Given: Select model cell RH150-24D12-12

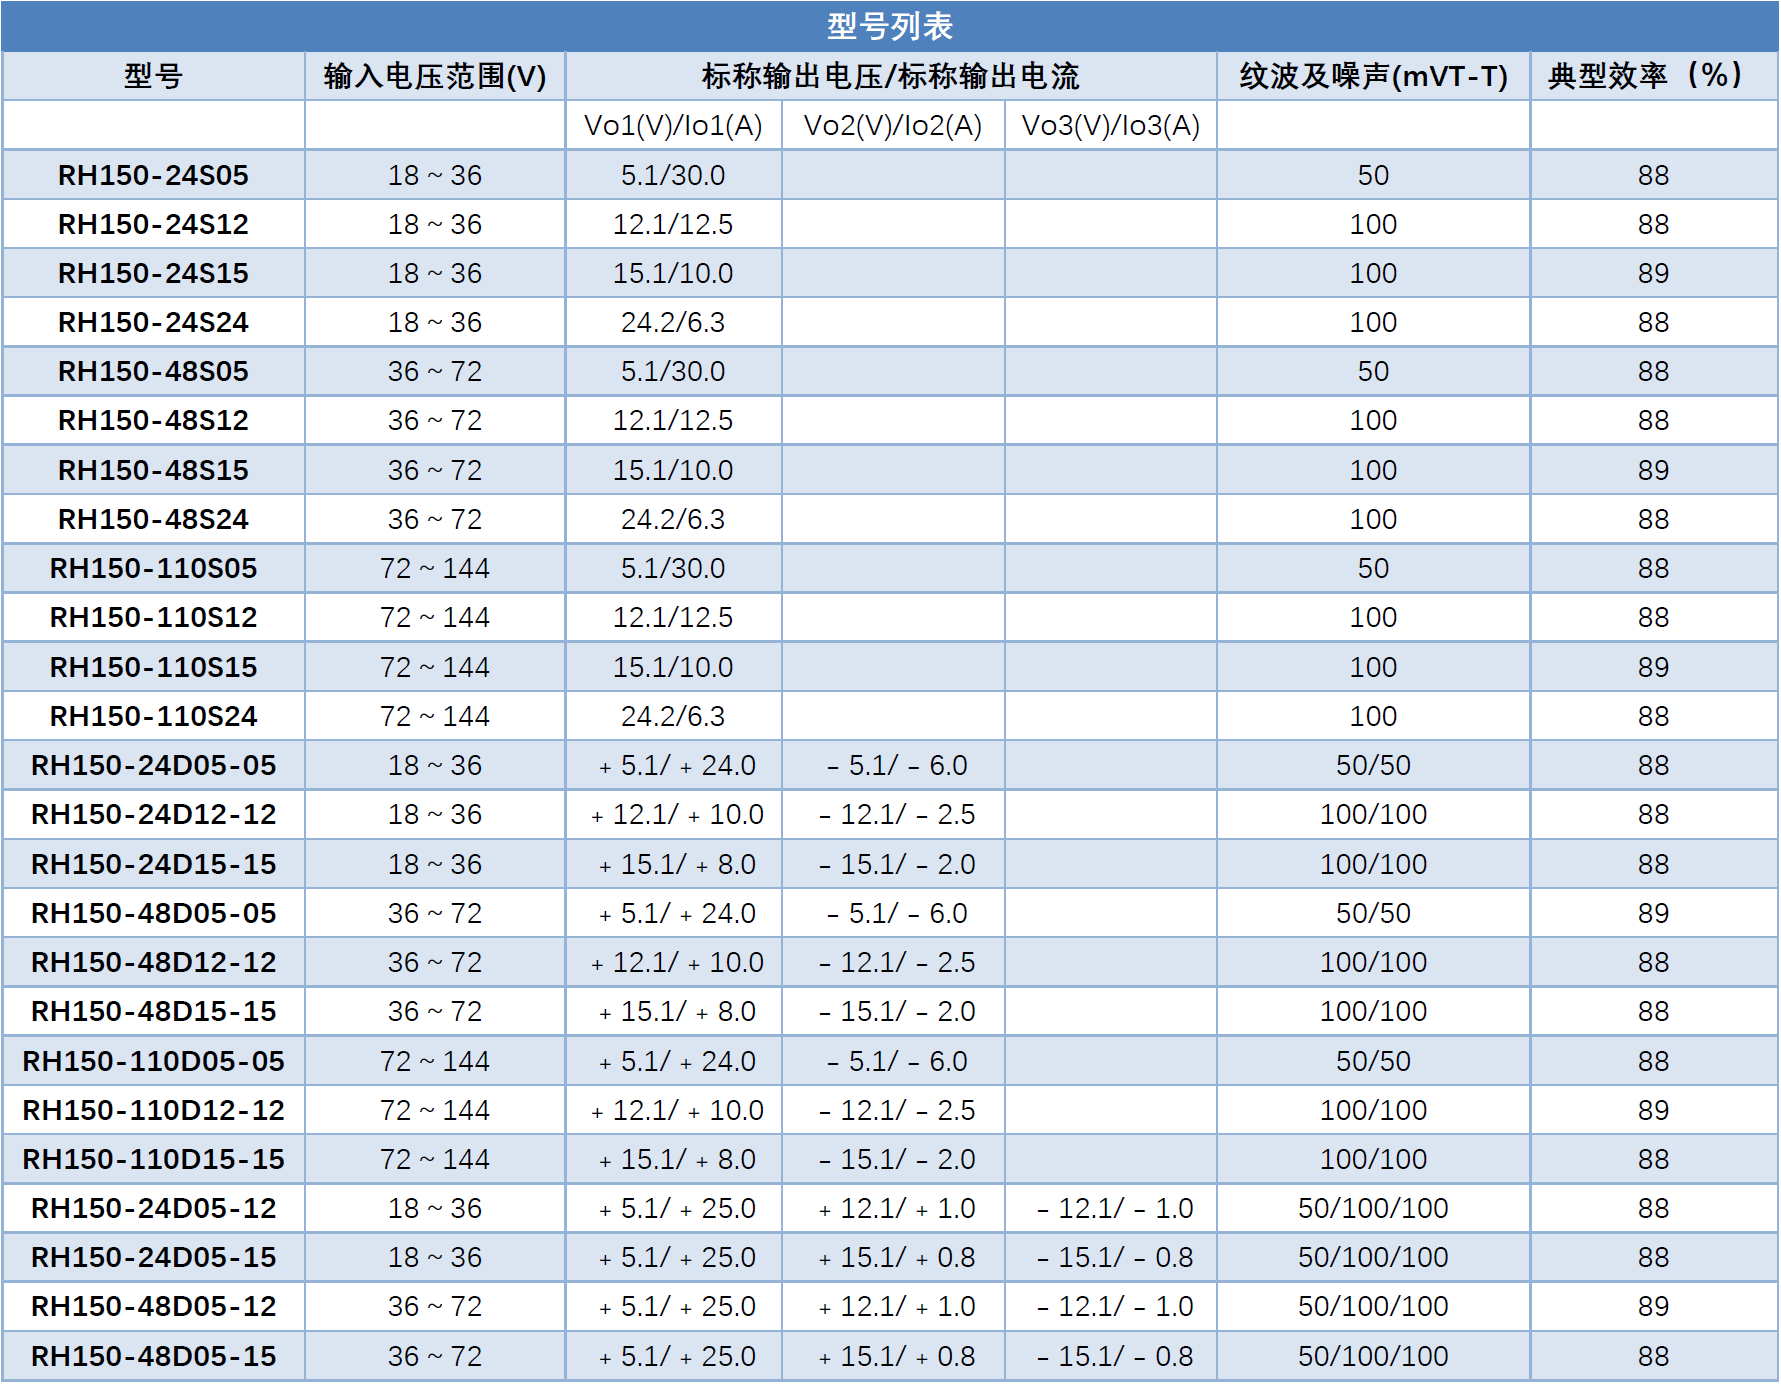Looking at the screenshot, I should tap(153, 814).
